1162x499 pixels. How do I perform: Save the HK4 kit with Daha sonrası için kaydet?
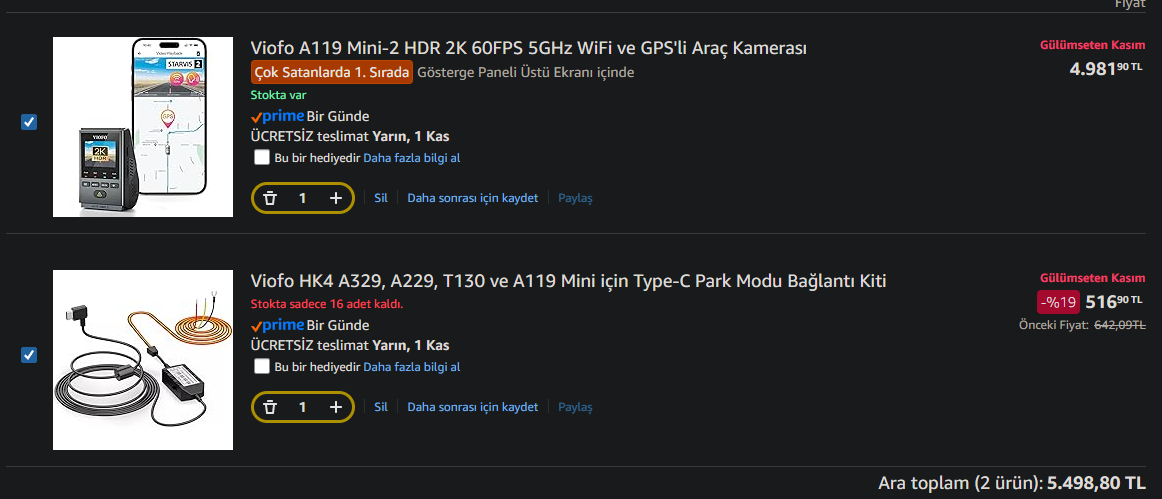coord(473,407)
